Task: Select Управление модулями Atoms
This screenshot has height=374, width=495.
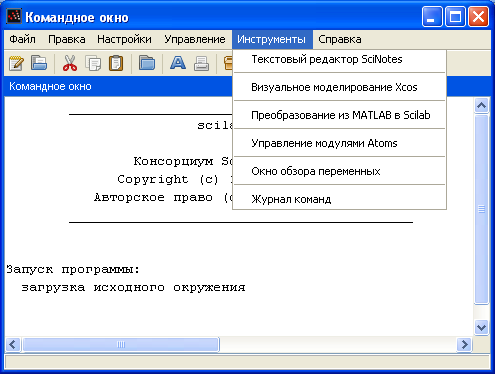Action: [339, 143]
